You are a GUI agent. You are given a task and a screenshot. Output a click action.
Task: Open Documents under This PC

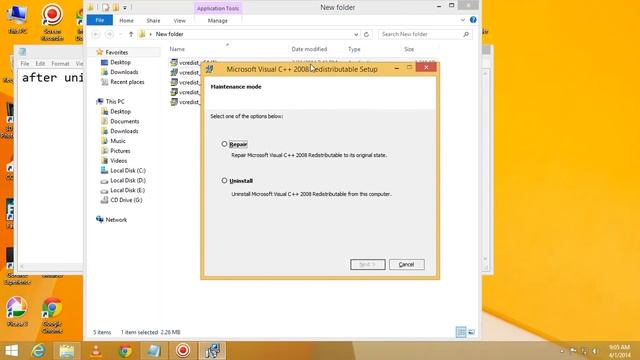tap(124, 121)
